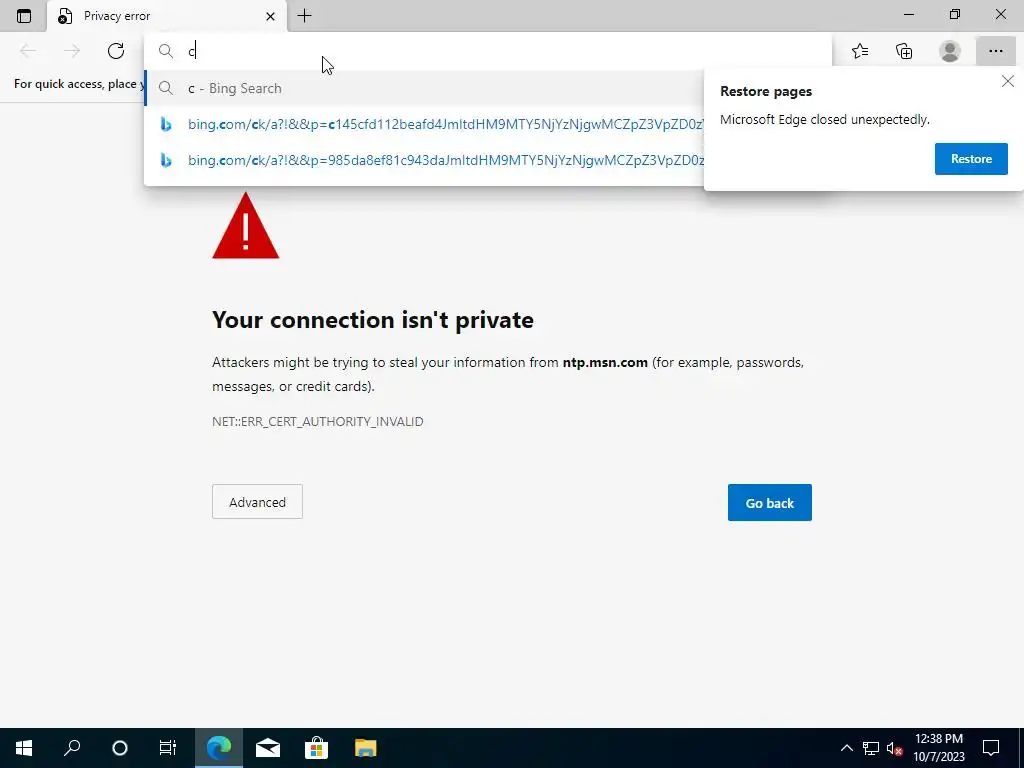Open Microsoft Store from taskbar
1024x768 pixels.
(x=316, y=748)
